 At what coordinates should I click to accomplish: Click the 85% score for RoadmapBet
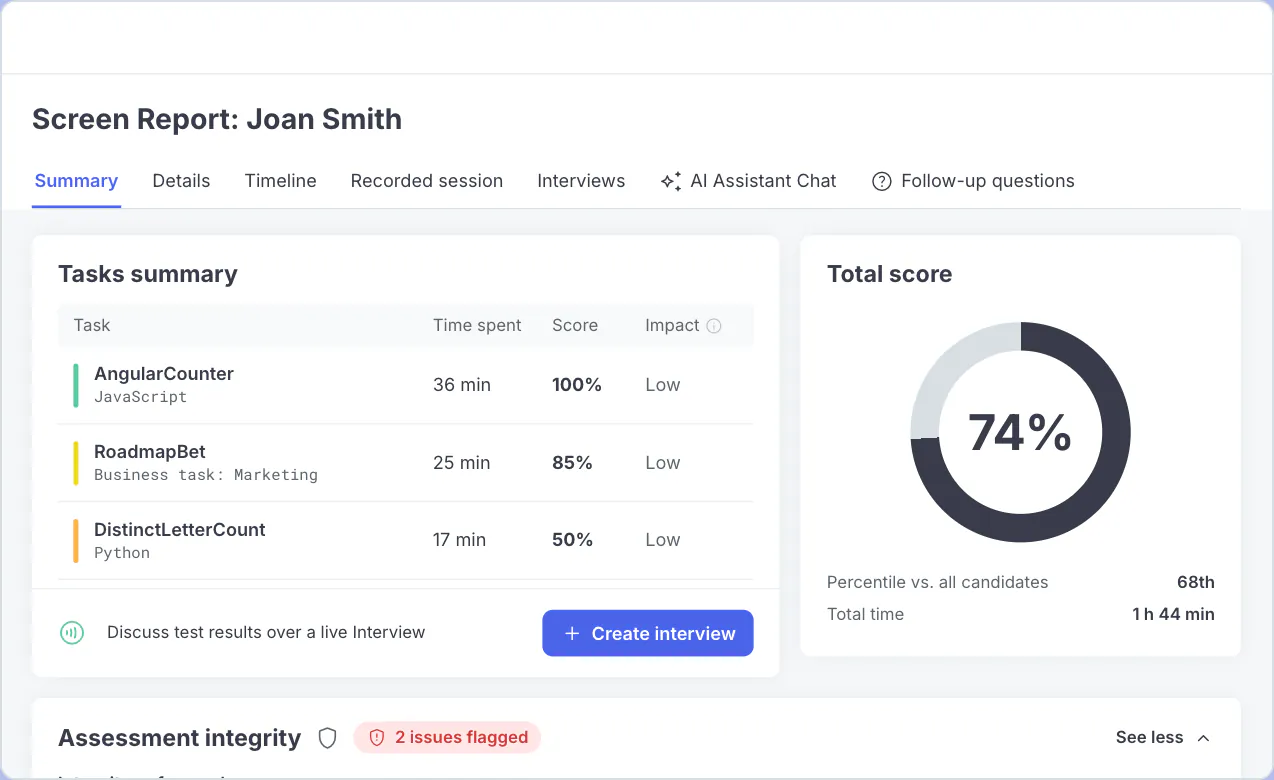point(572,463)
